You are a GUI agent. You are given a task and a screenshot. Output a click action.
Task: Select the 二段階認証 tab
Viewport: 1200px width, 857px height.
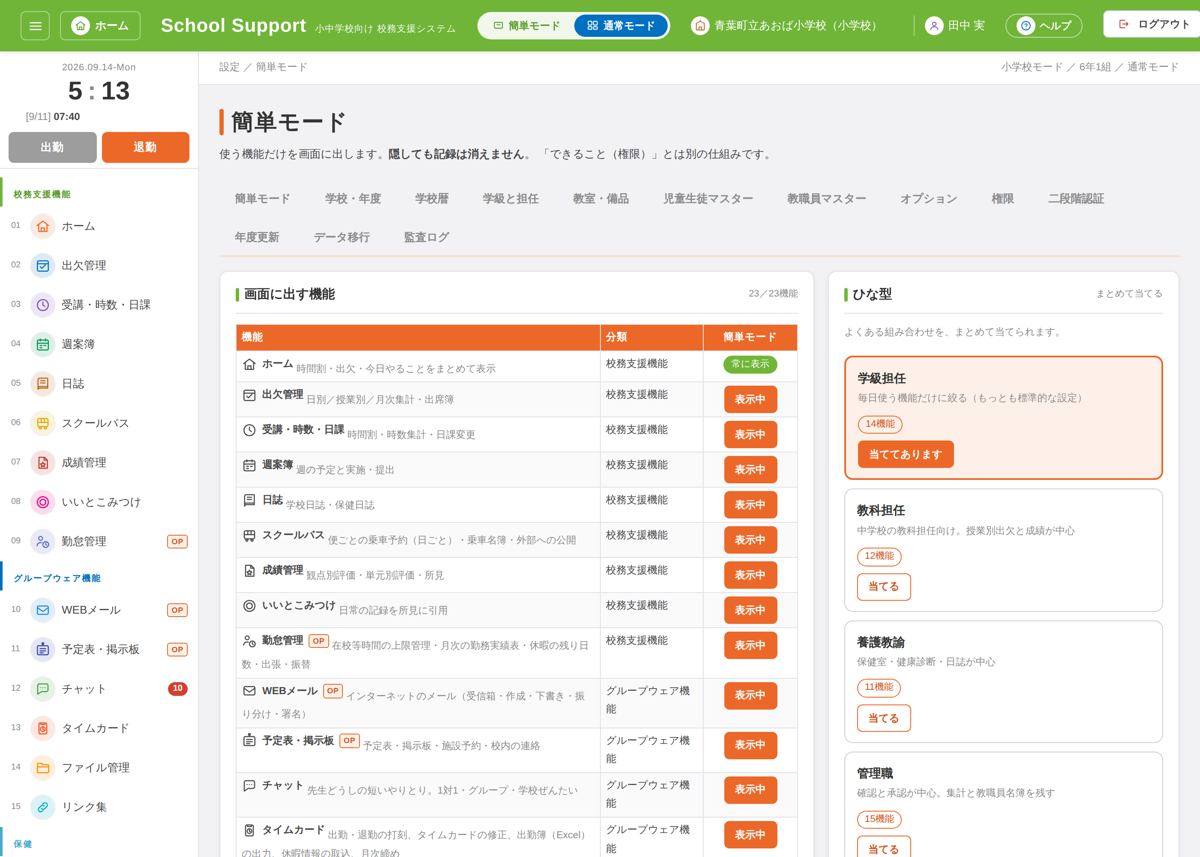point(1076,199)
